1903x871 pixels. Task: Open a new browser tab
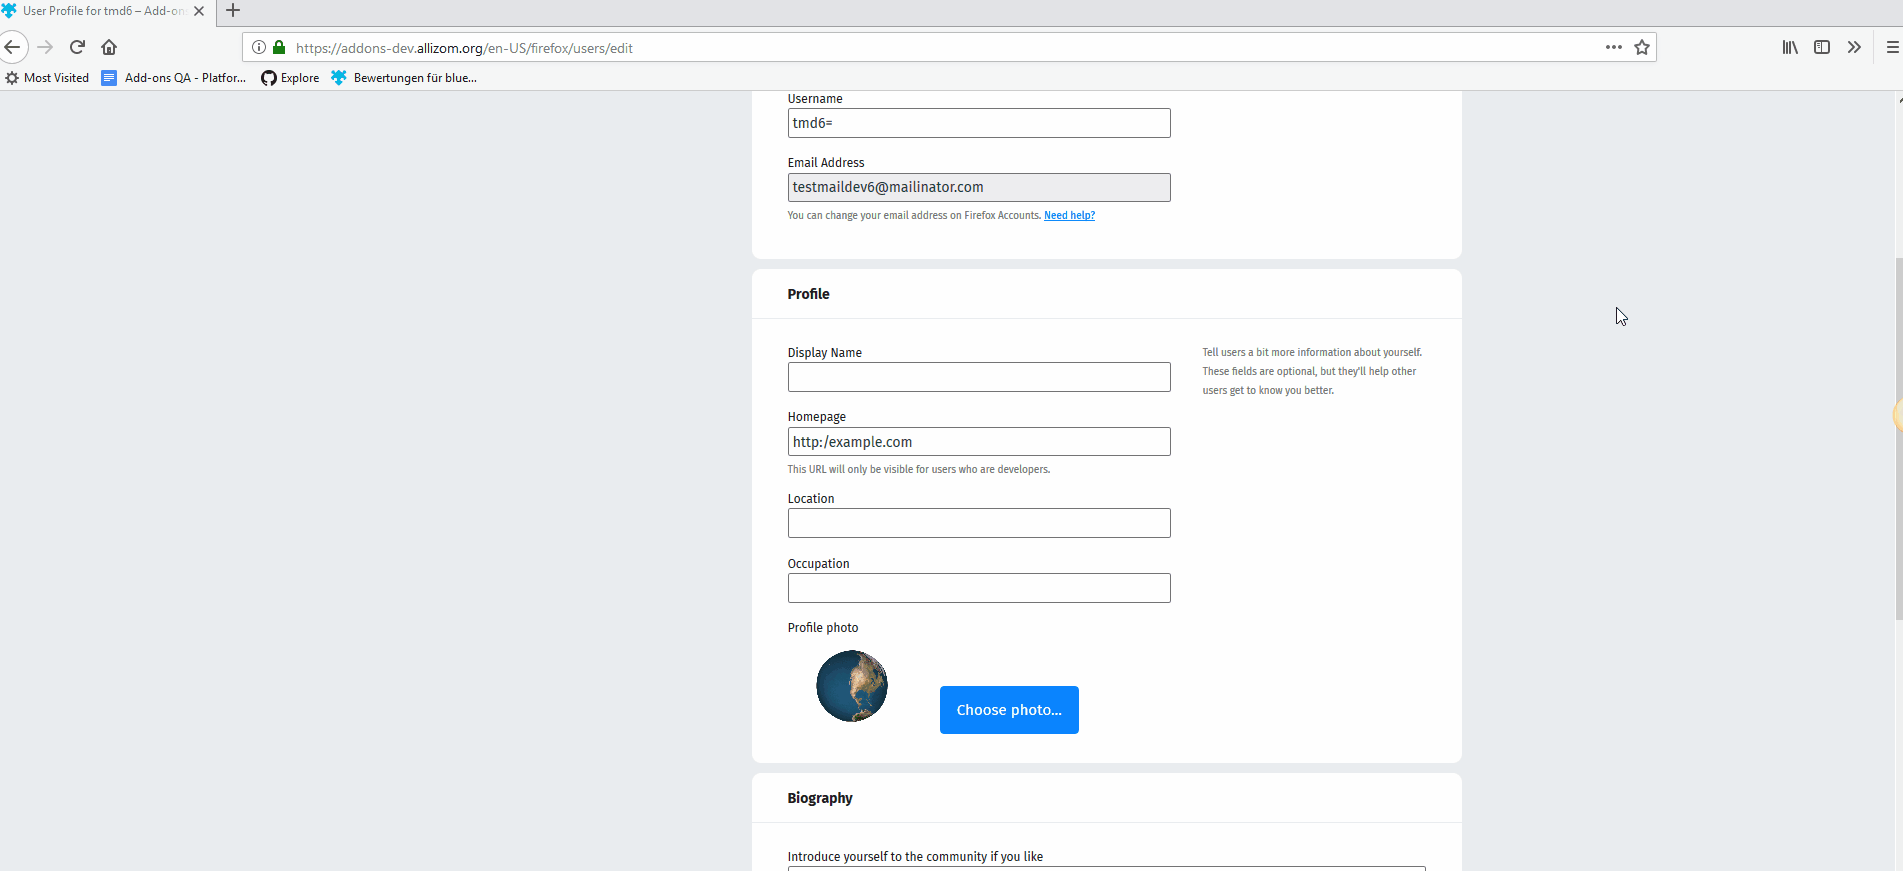coord(233,11)
